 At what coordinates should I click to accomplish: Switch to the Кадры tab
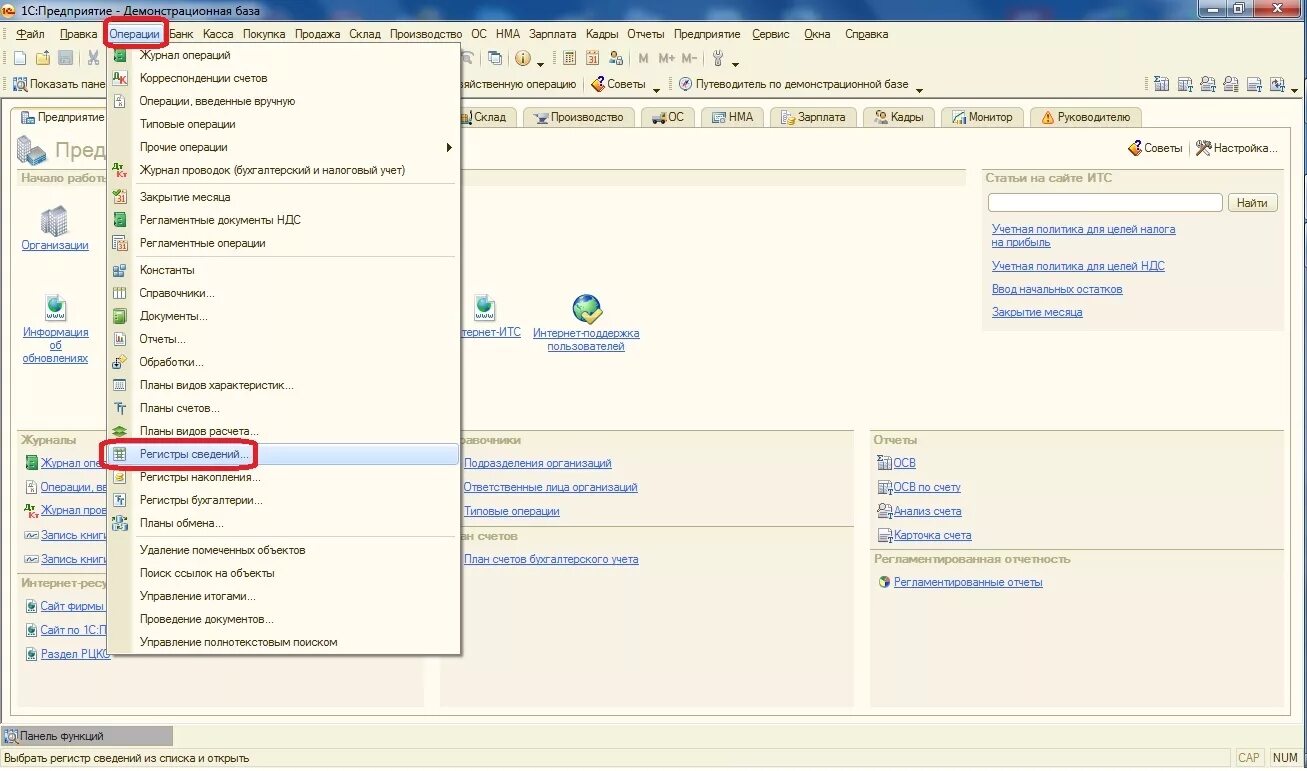click(x=898, y=117)
